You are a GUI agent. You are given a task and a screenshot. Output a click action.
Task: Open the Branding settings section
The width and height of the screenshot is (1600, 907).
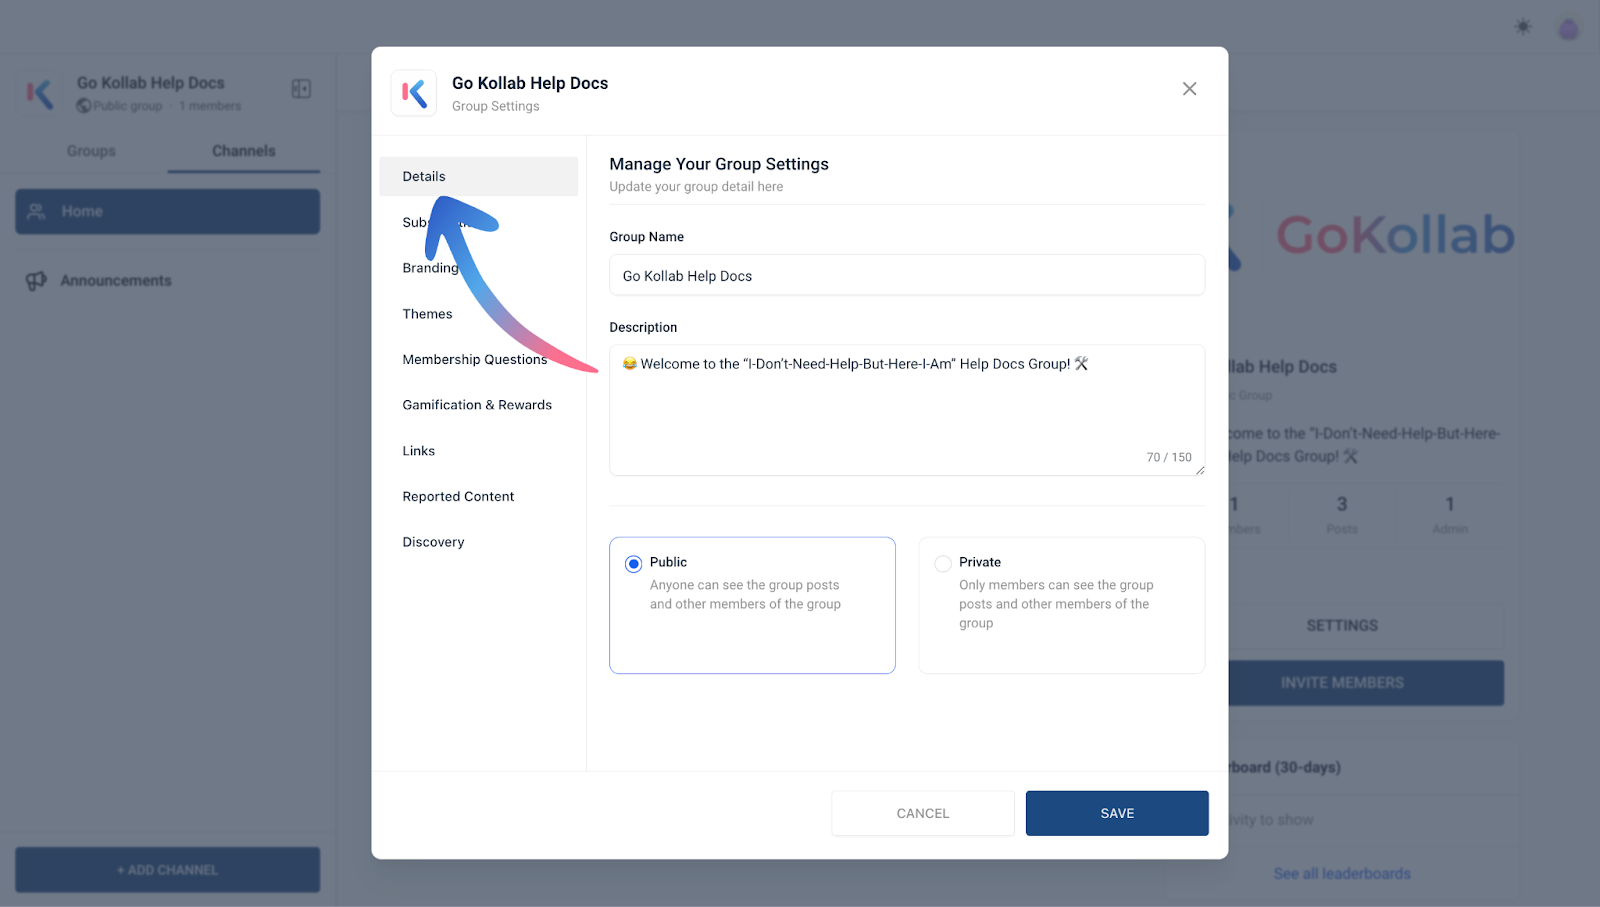430,268
